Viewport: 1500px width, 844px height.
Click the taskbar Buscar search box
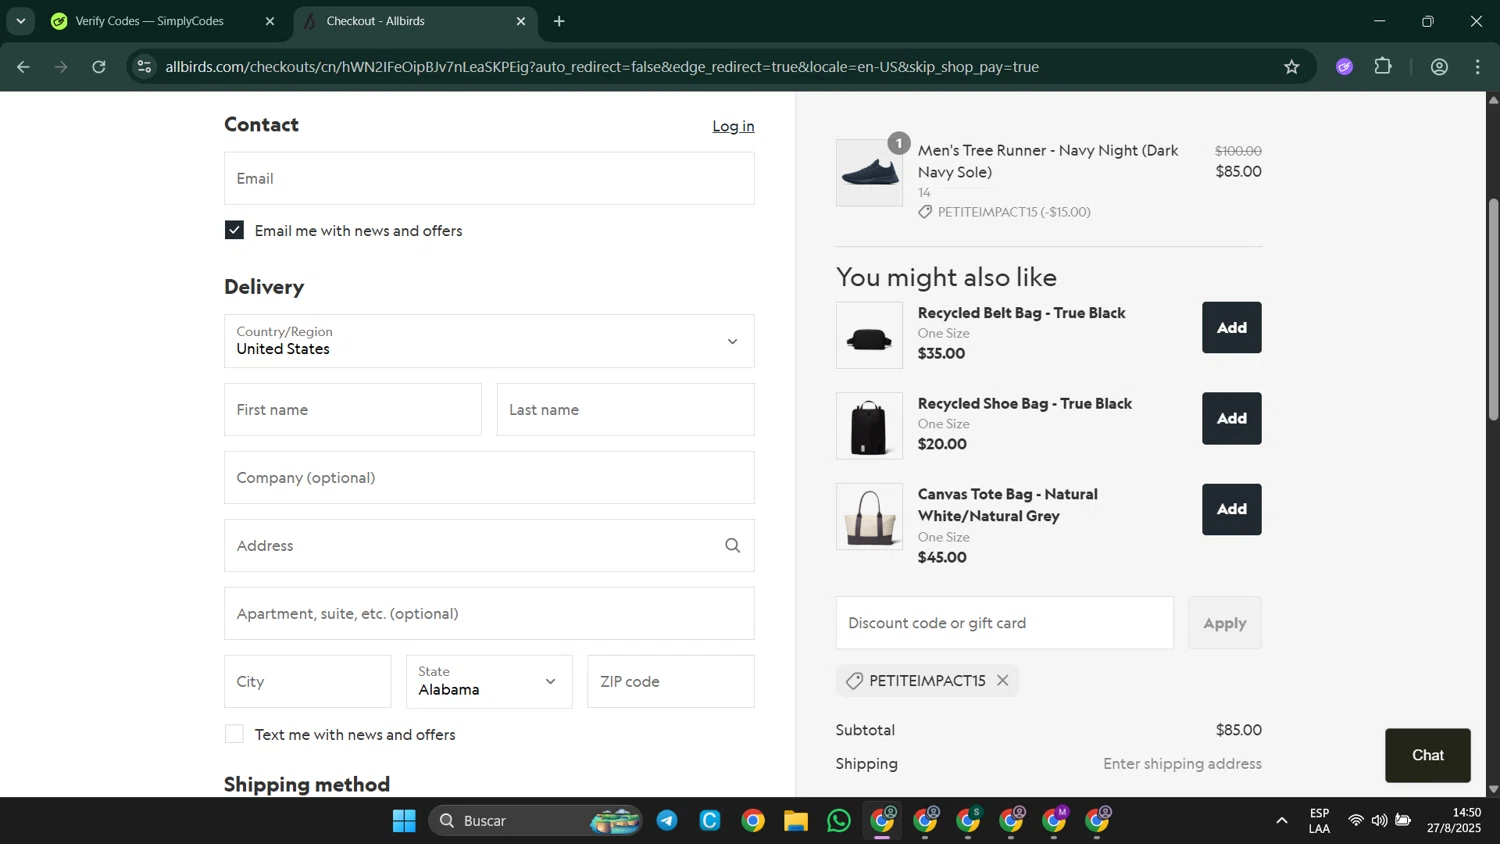pos(536,821)
